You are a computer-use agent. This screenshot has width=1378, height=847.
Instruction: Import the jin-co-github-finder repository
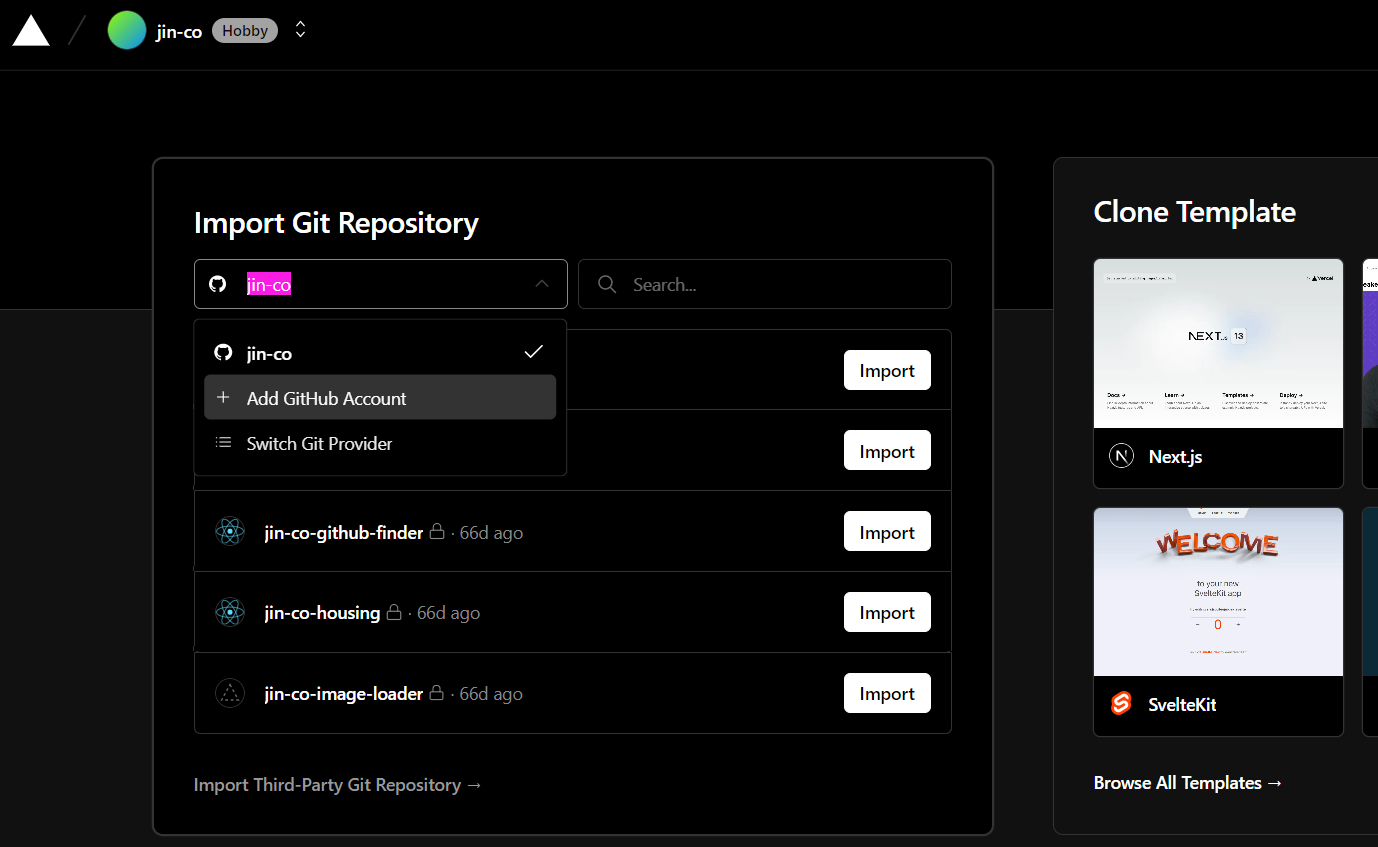coord(887,532)
